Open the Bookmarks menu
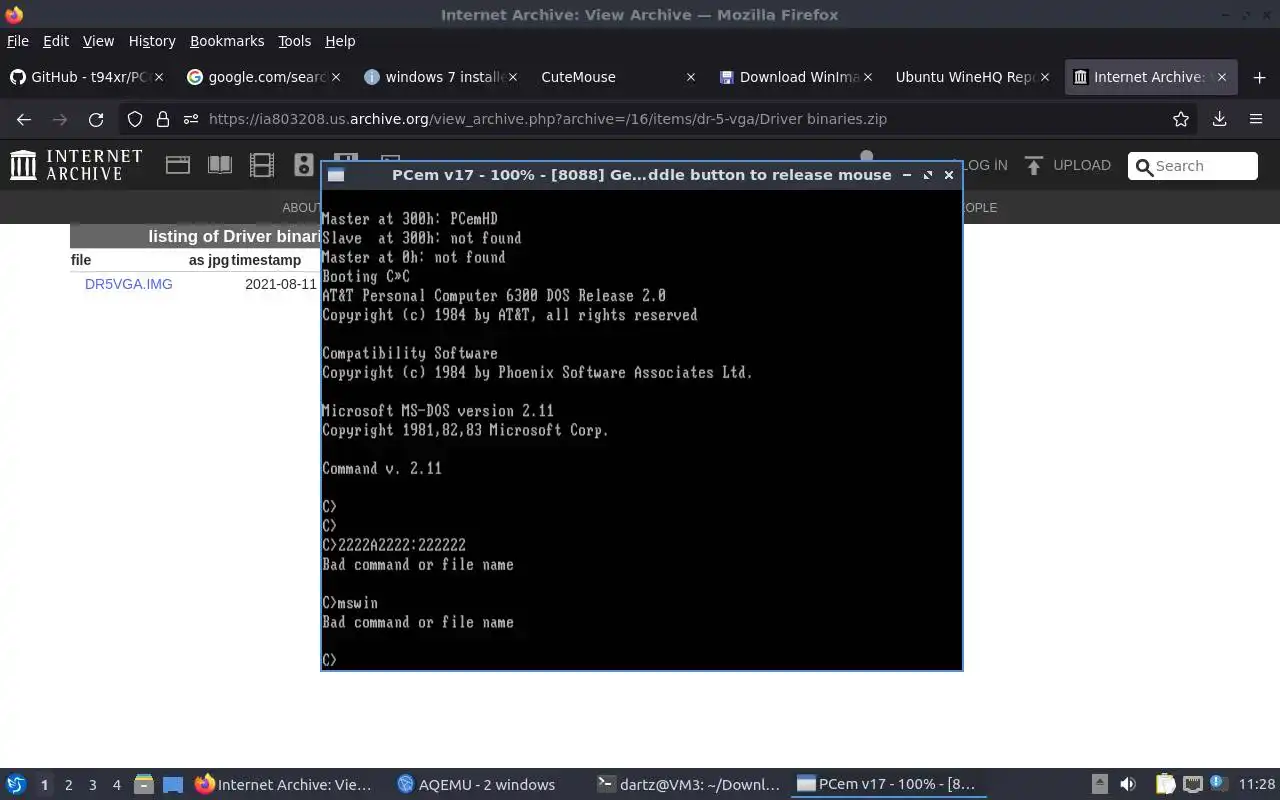The image size is (1280, 800). tap(227, 41)
